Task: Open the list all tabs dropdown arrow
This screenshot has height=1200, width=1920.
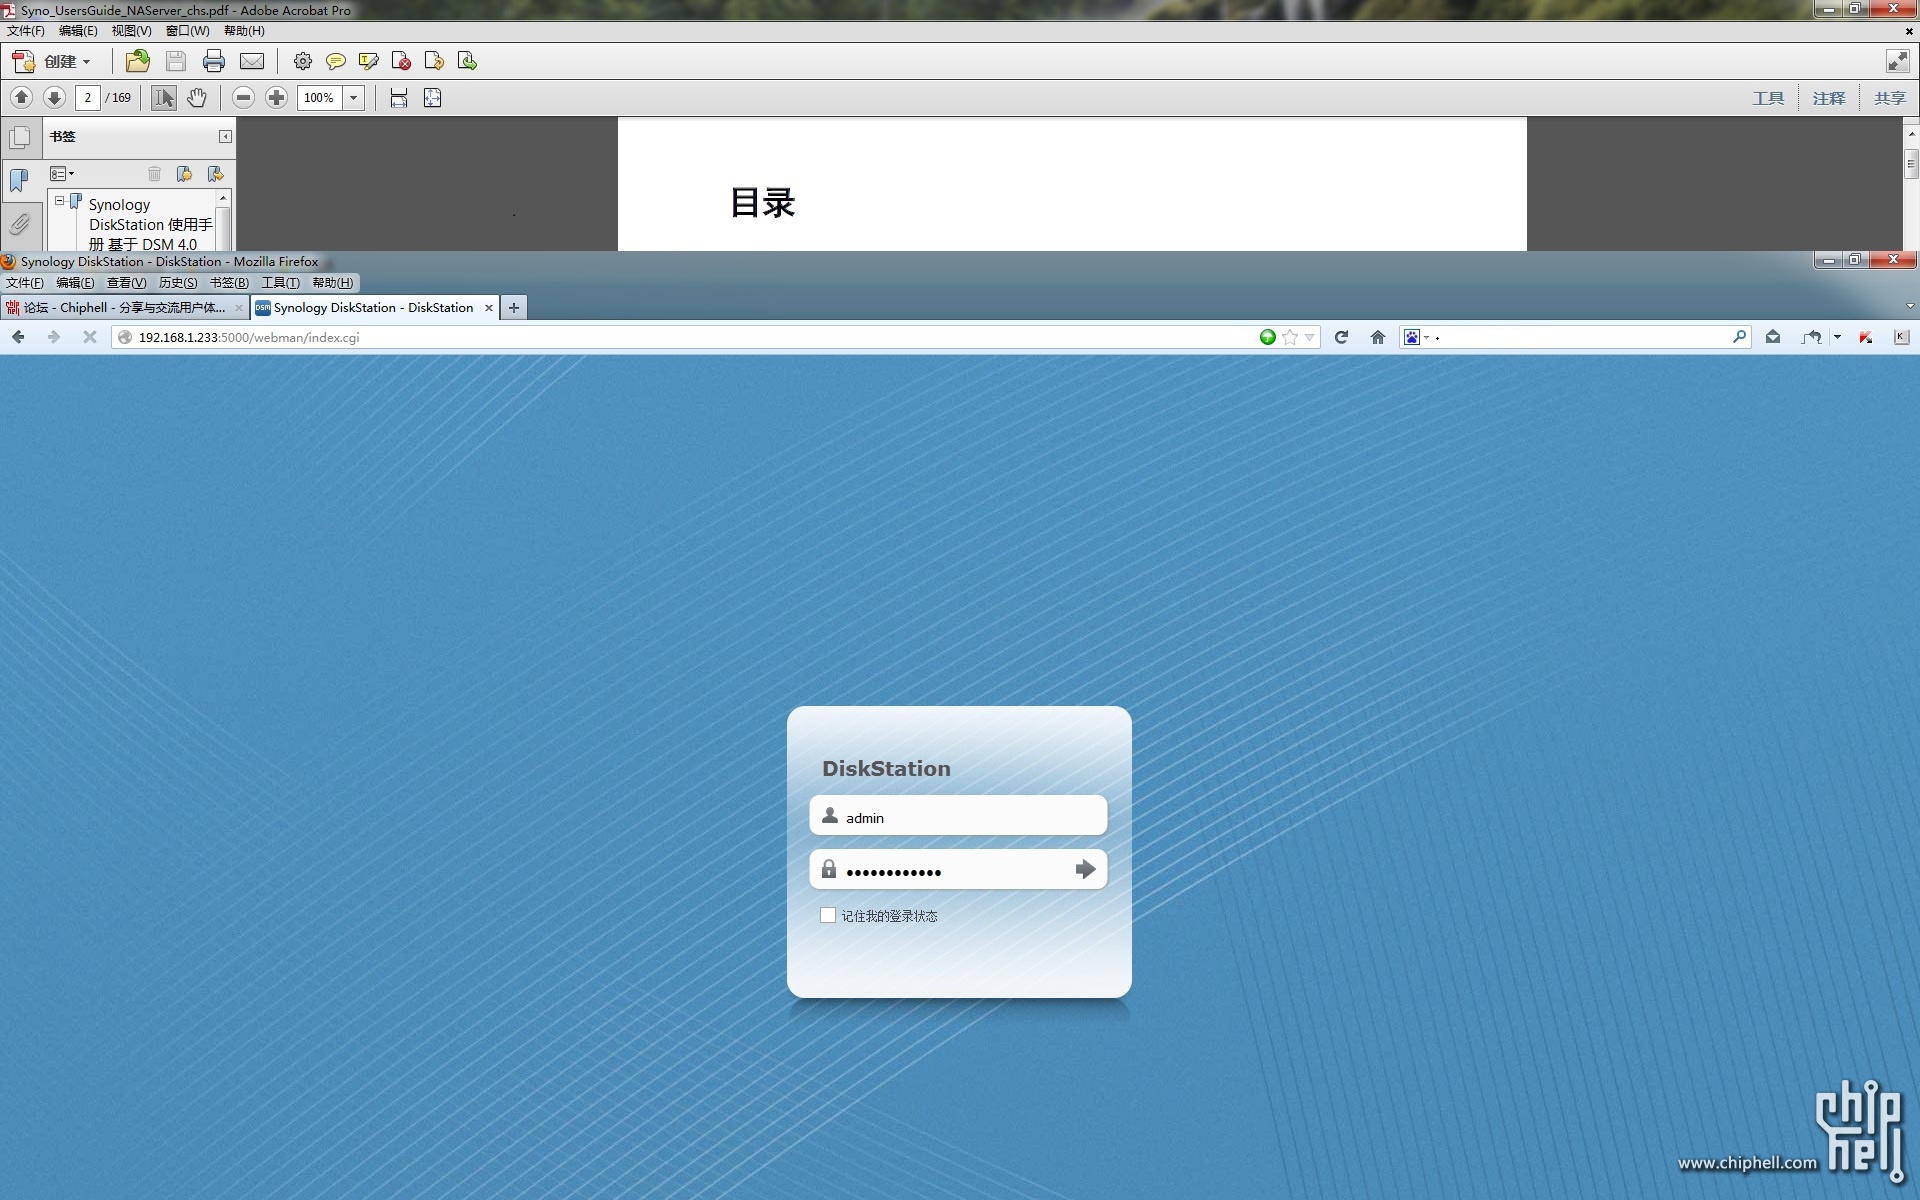Action: coord(1910,307)
